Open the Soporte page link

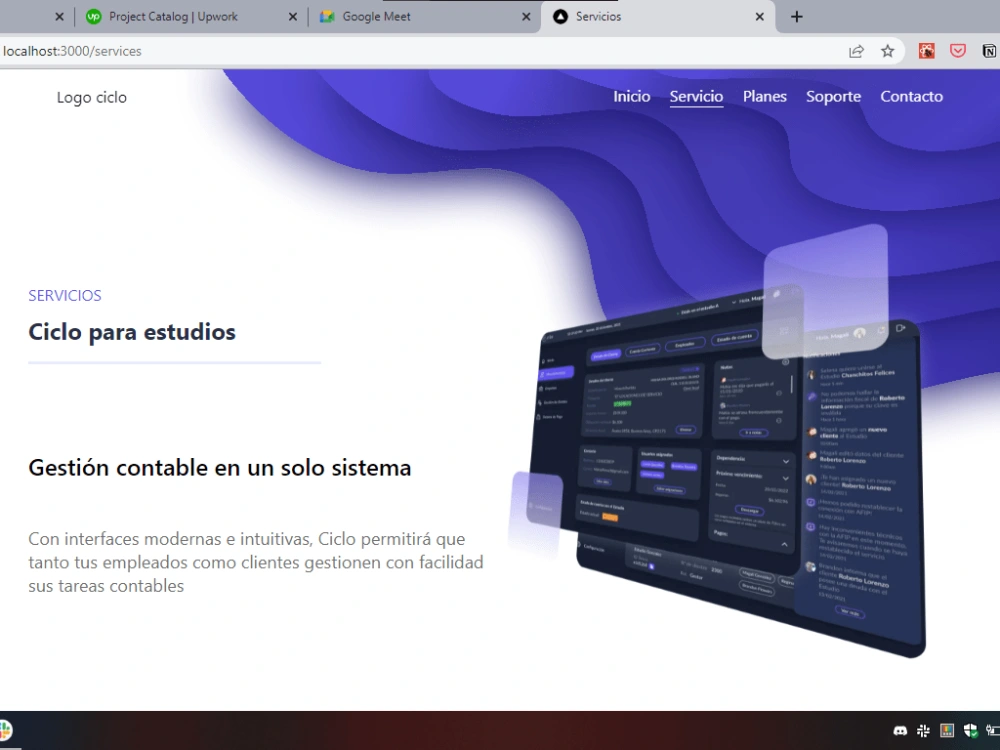coord(833,96)
